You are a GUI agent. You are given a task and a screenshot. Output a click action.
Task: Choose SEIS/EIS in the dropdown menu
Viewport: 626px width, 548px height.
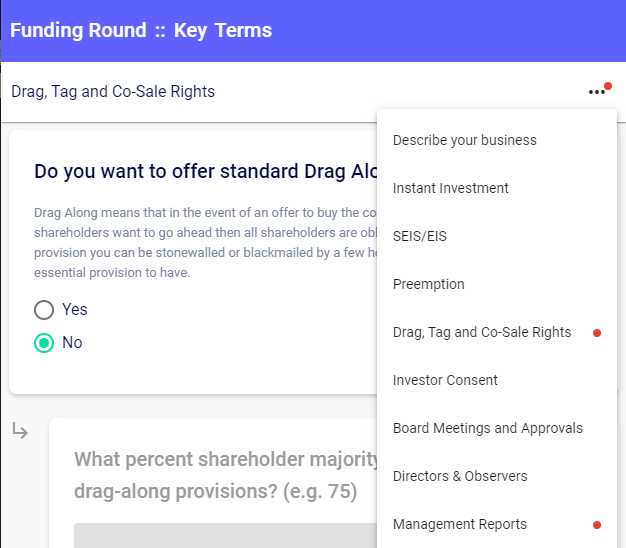coord(421,236)
